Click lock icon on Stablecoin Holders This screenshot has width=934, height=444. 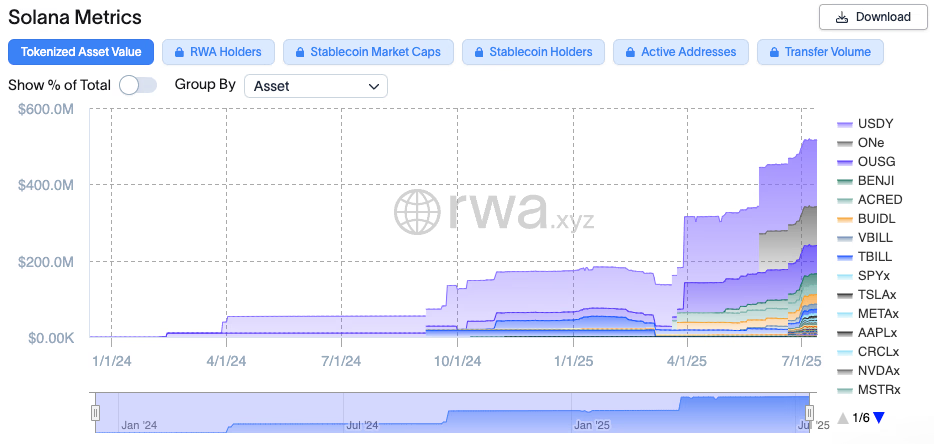pyautogui.click(x=477, y=52)
